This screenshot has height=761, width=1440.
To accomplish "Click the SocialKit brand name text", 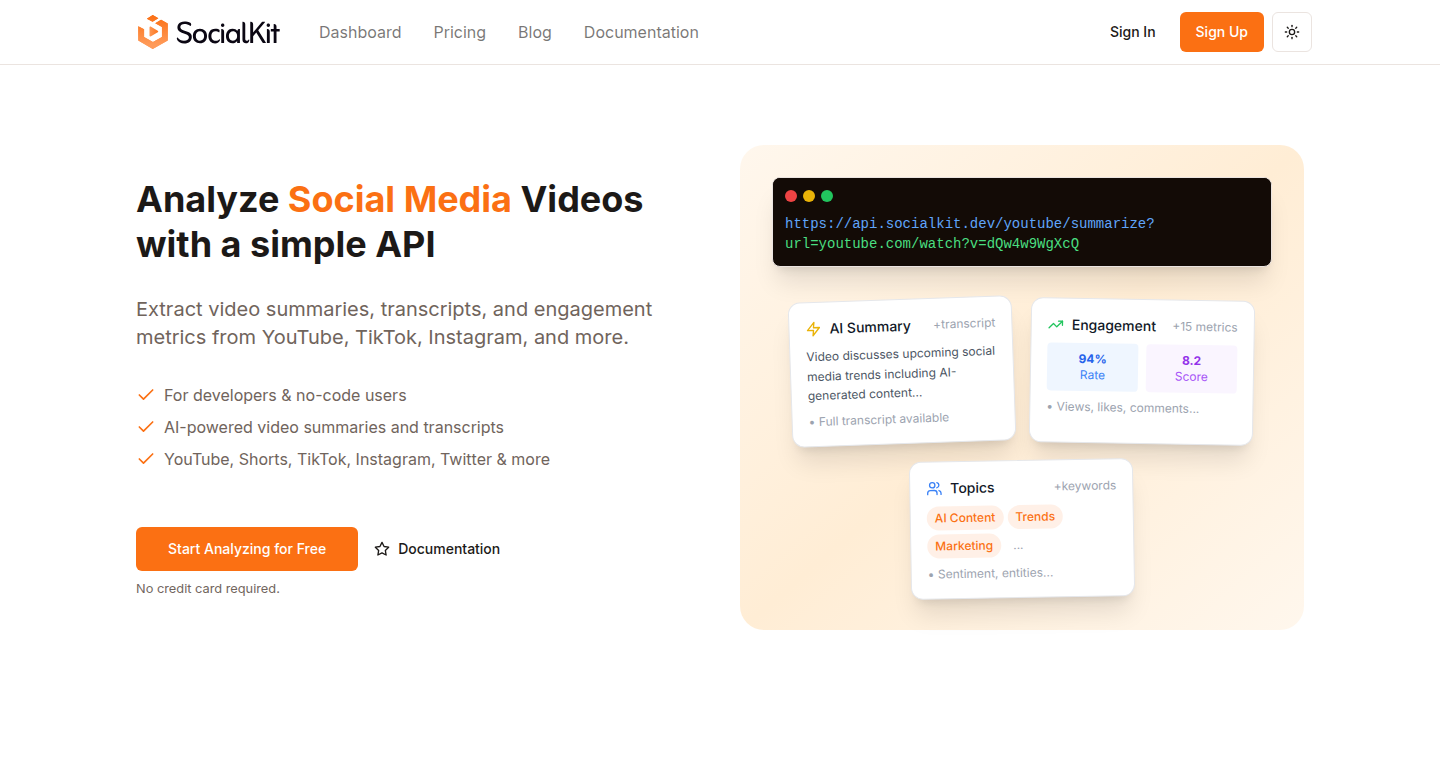I will 228,32.
